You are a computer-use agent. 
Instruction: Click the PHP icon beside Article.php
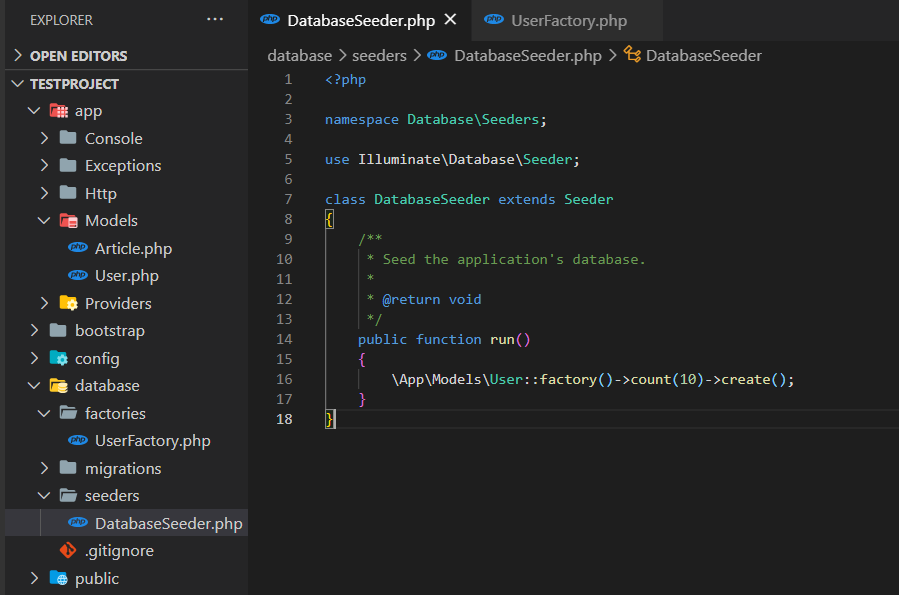click(x=77, y=248)
